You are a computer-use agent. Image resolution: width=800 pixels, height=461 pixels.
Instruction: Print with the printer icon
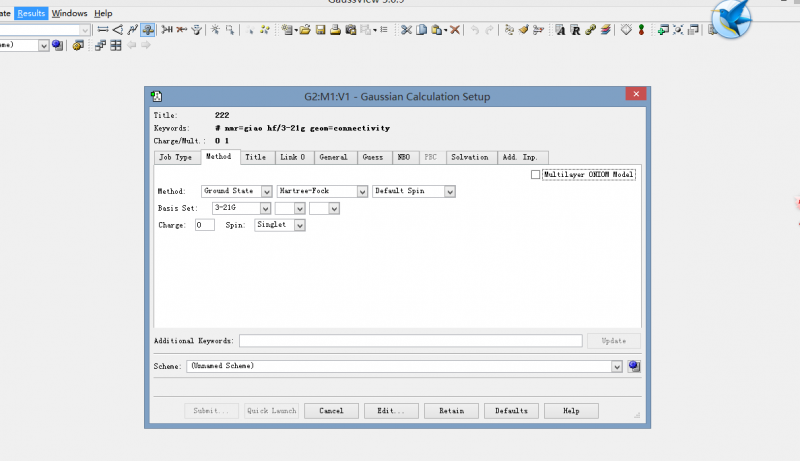tap(335, 30)
